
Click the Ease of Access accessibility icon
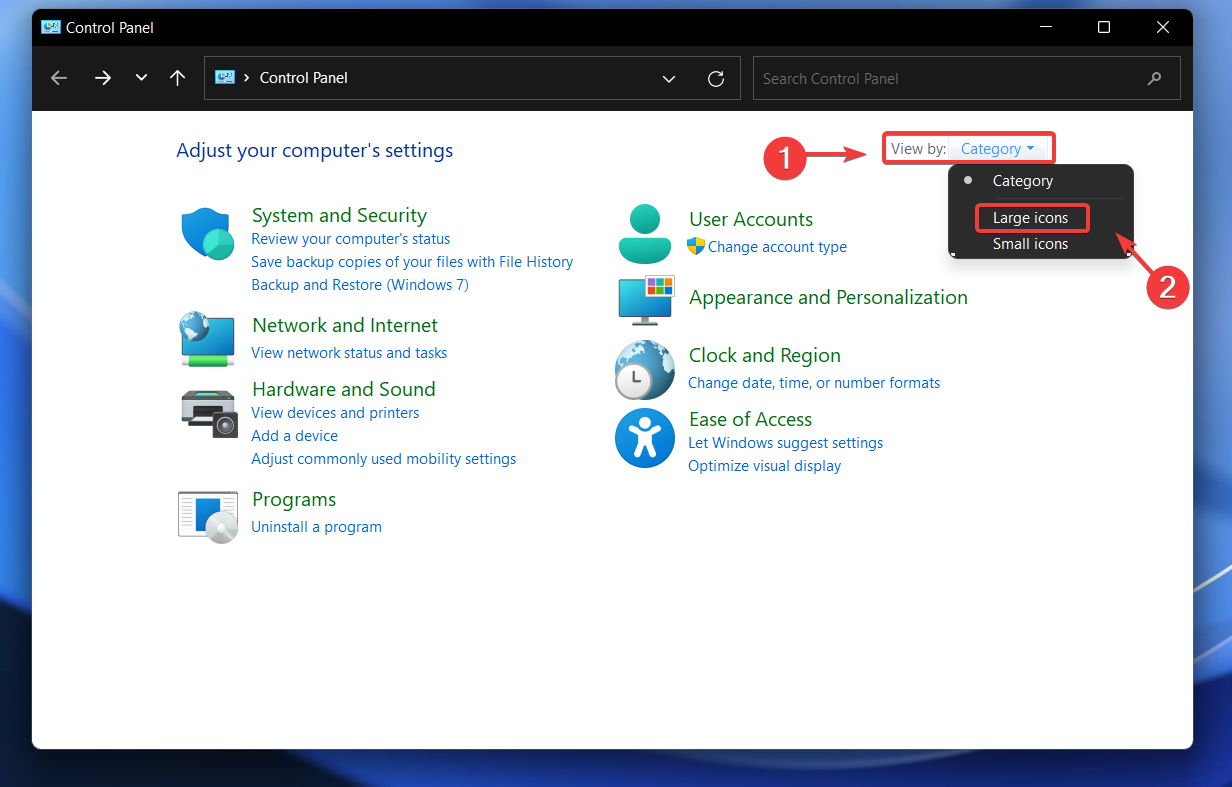[x=645, y=437]
